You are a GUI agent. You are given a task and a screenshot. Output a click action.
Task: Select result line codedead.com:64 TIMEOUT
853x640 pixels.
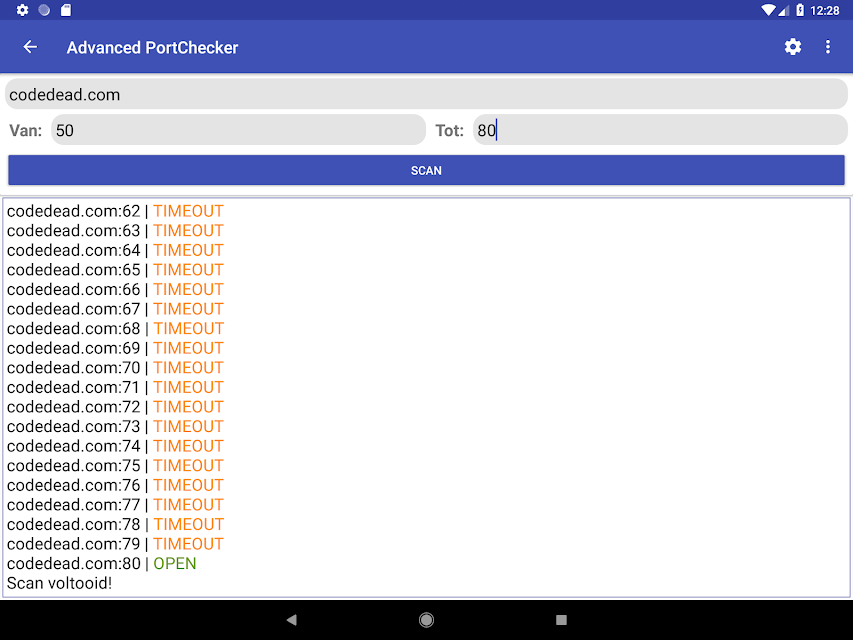click(x=115, y=250)
